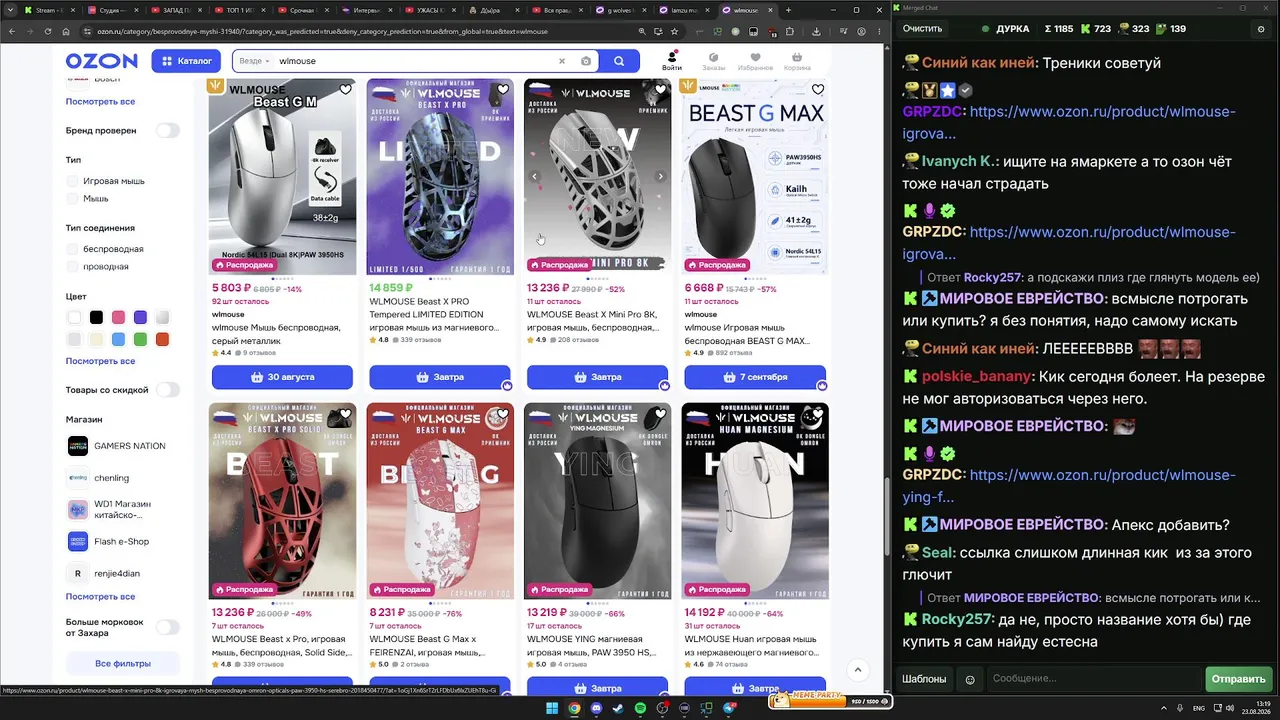Open a new browser tab
This screenshot has height=720, width=1280.
tap(788, 10)
